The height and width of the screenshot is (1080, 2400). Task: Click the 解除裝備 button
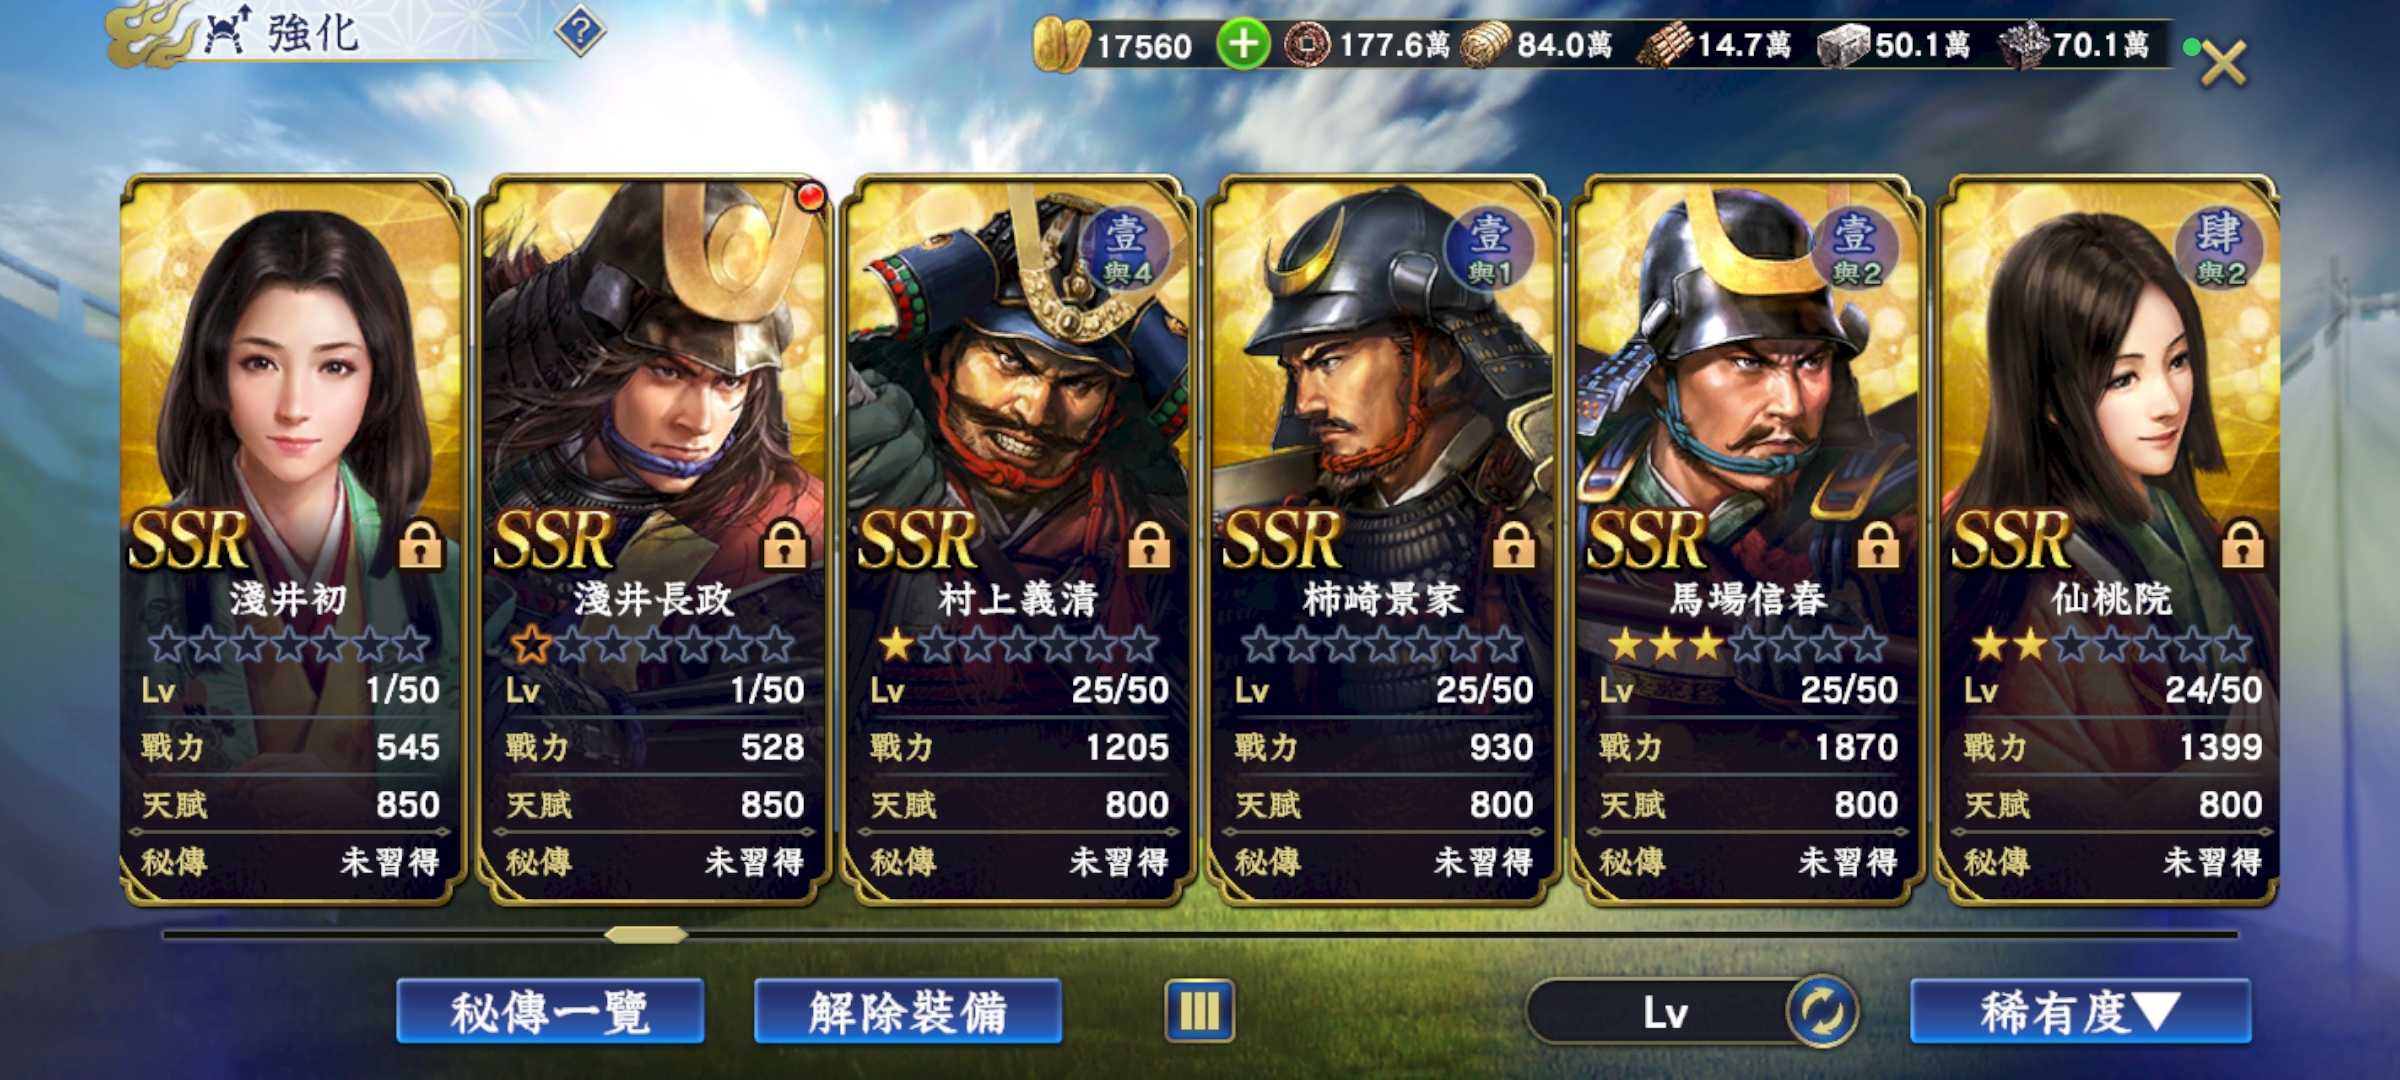908,1012
